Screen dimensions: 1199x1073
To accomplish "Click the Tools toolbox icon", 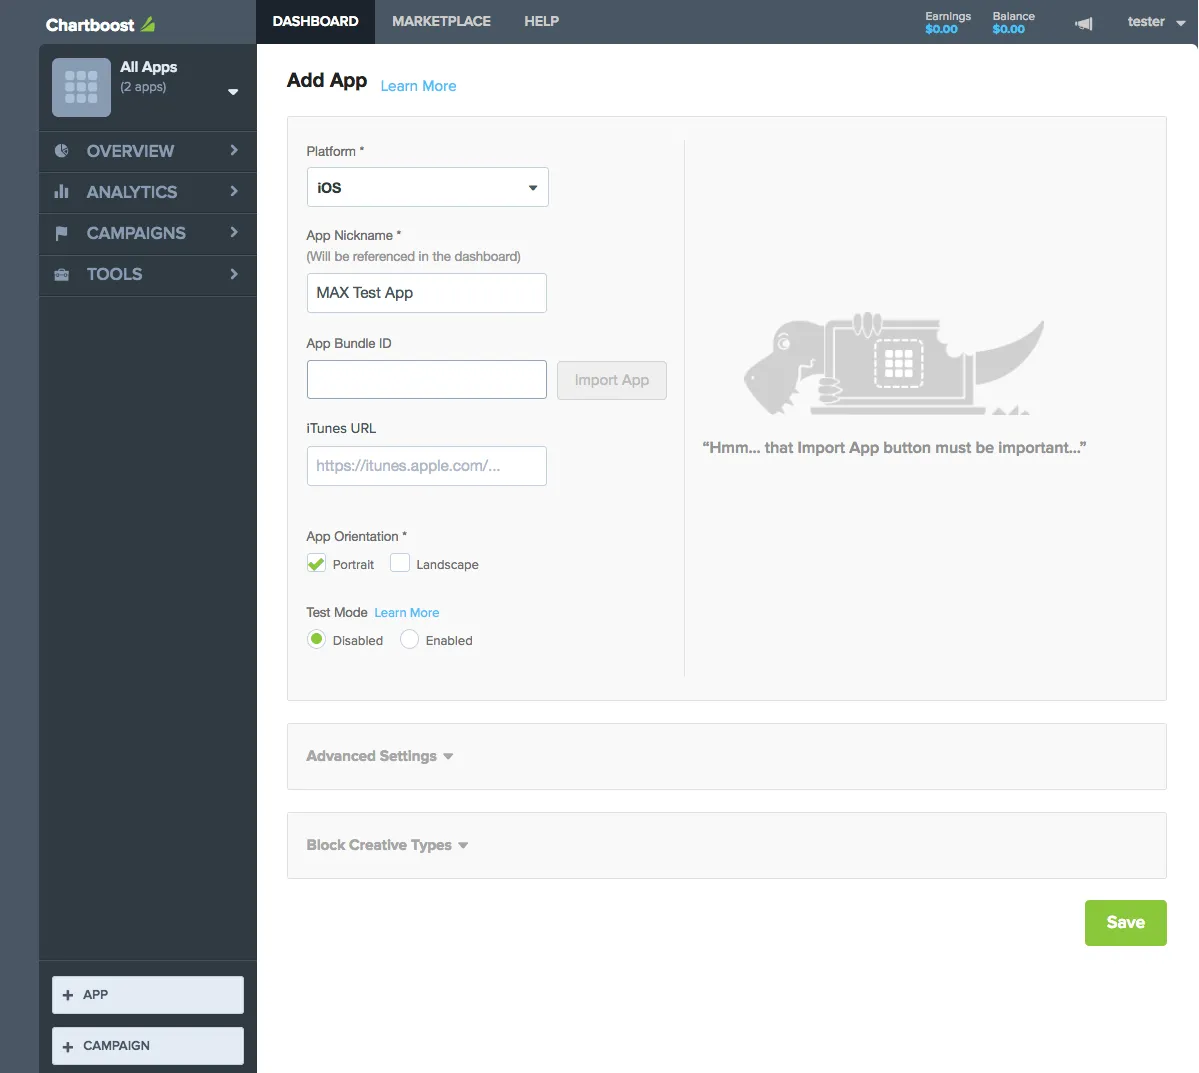I will (62, 274).
